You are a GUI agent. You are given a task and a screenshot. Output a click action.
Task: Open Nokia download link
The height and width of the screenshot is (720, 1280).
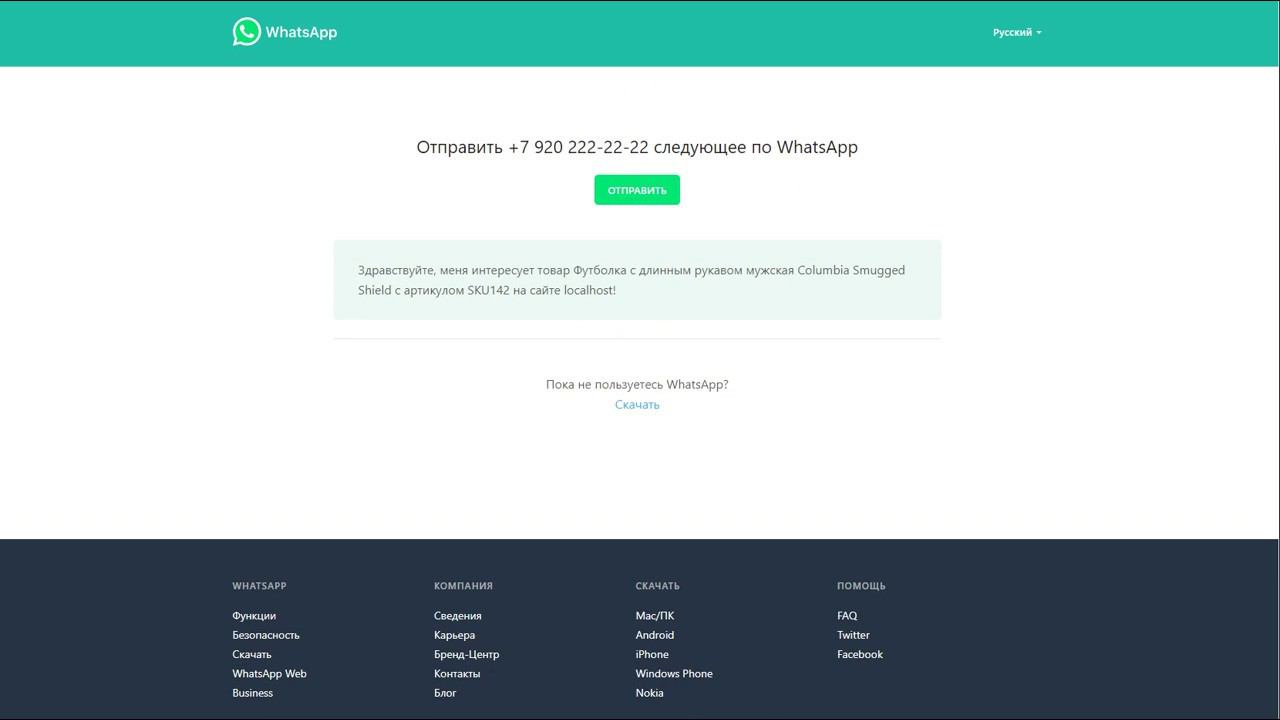pyautogui.click(x=650, y=693)
